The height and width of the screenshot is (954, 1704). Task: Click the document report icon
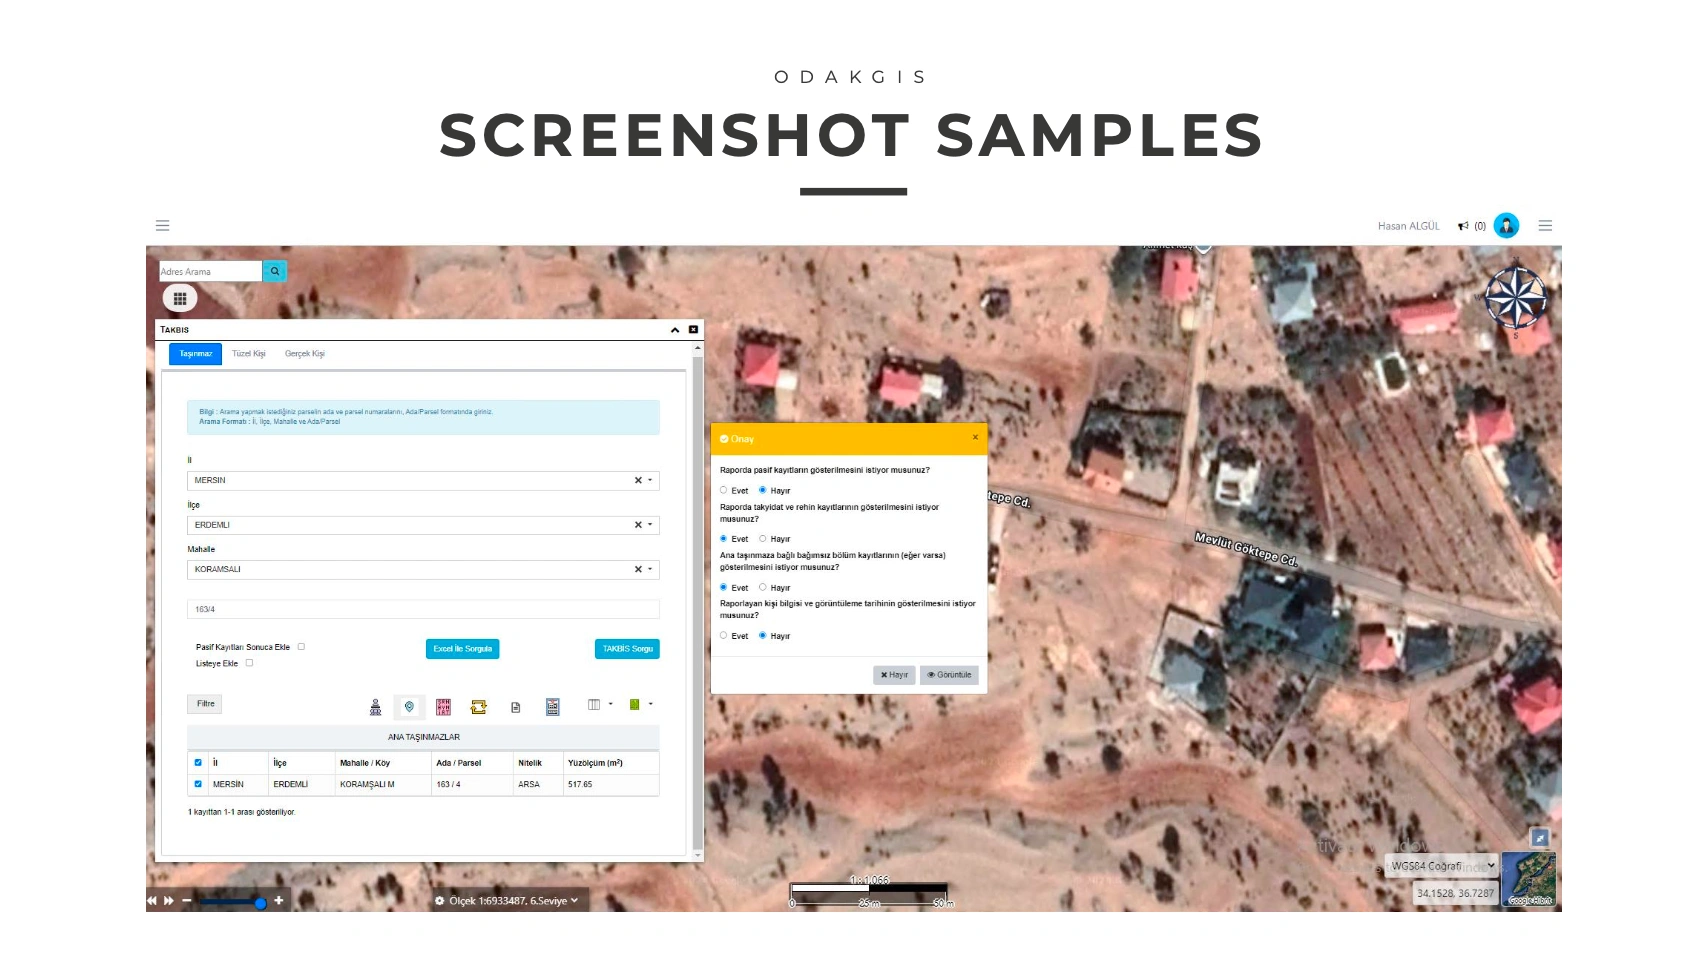pos(516,707)
